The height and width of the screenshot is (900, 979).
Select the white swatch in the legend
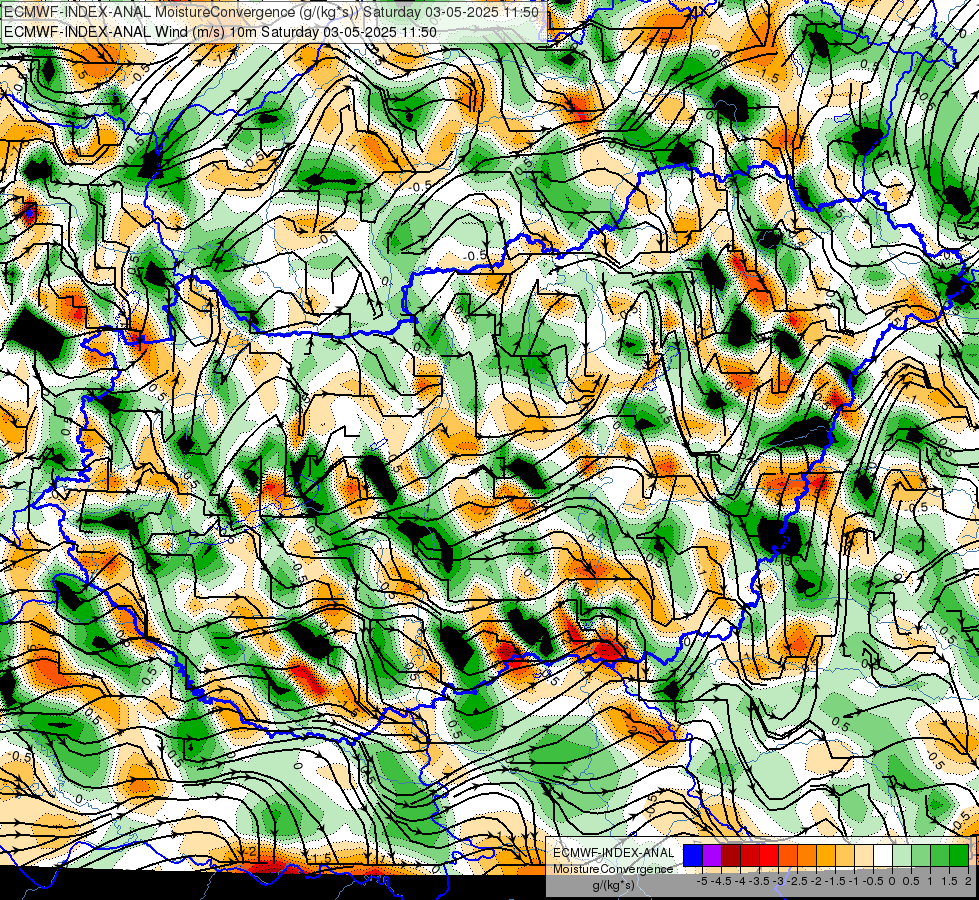tap(883, 855)
